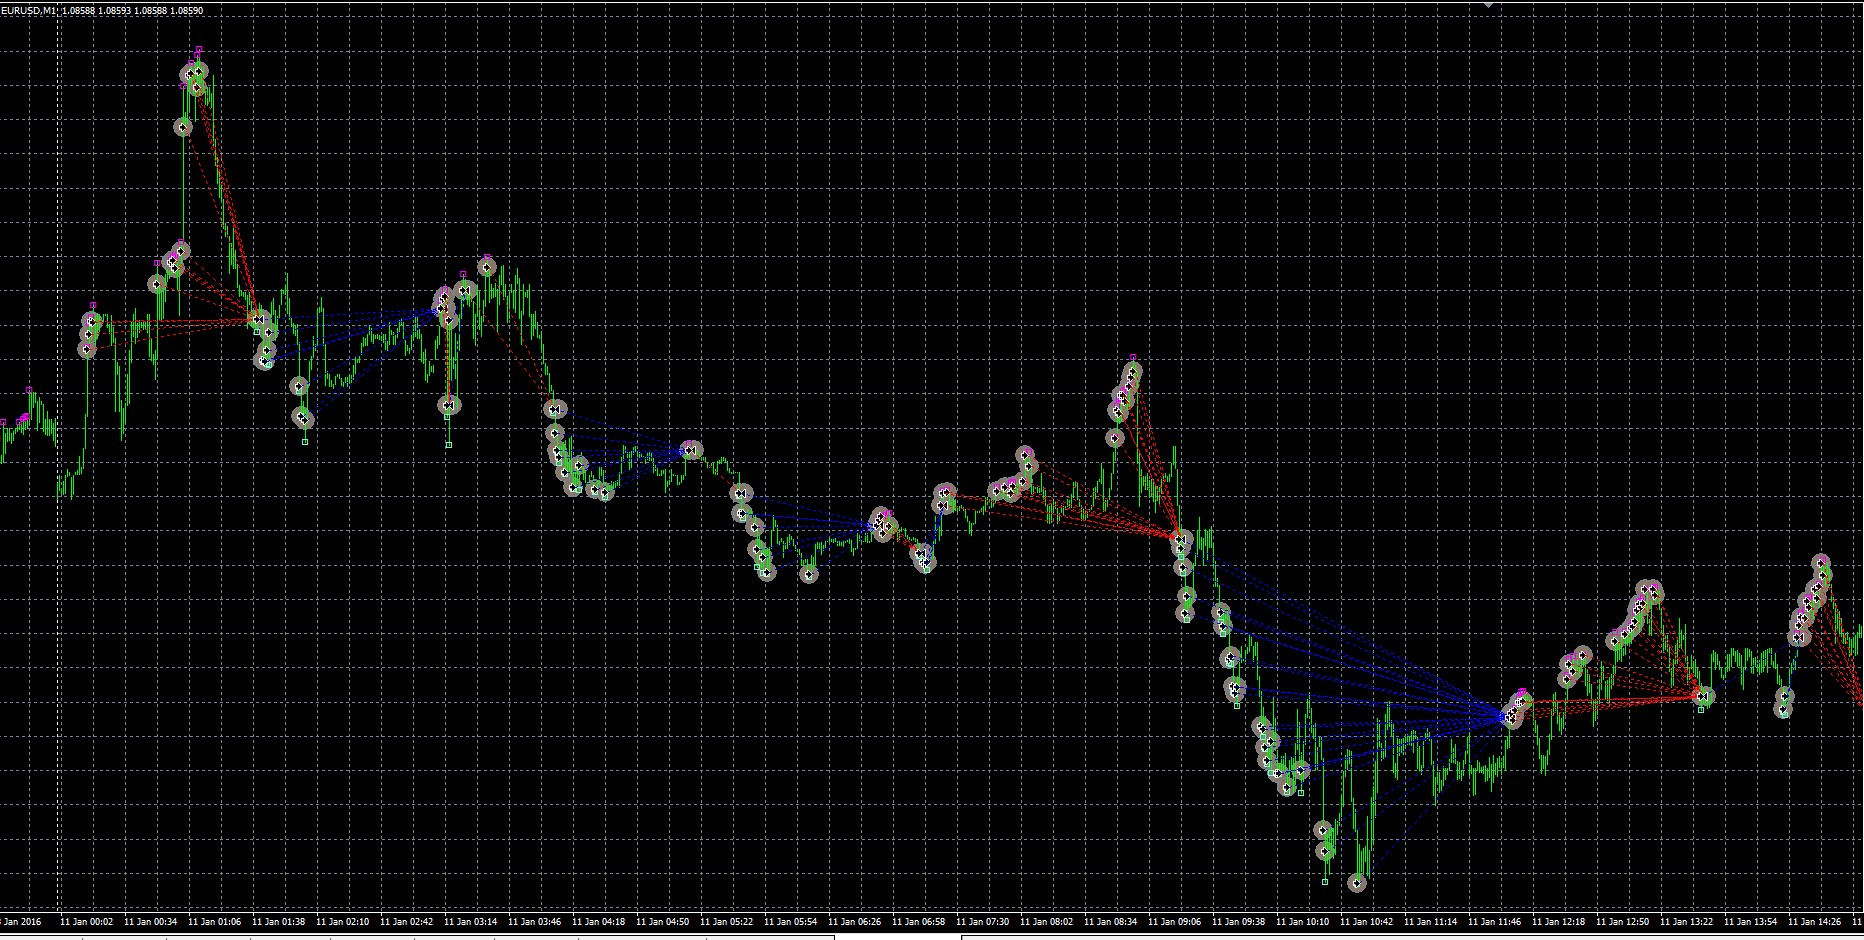Click the '11 Jan 03:14' time axis label

[471, 922]
